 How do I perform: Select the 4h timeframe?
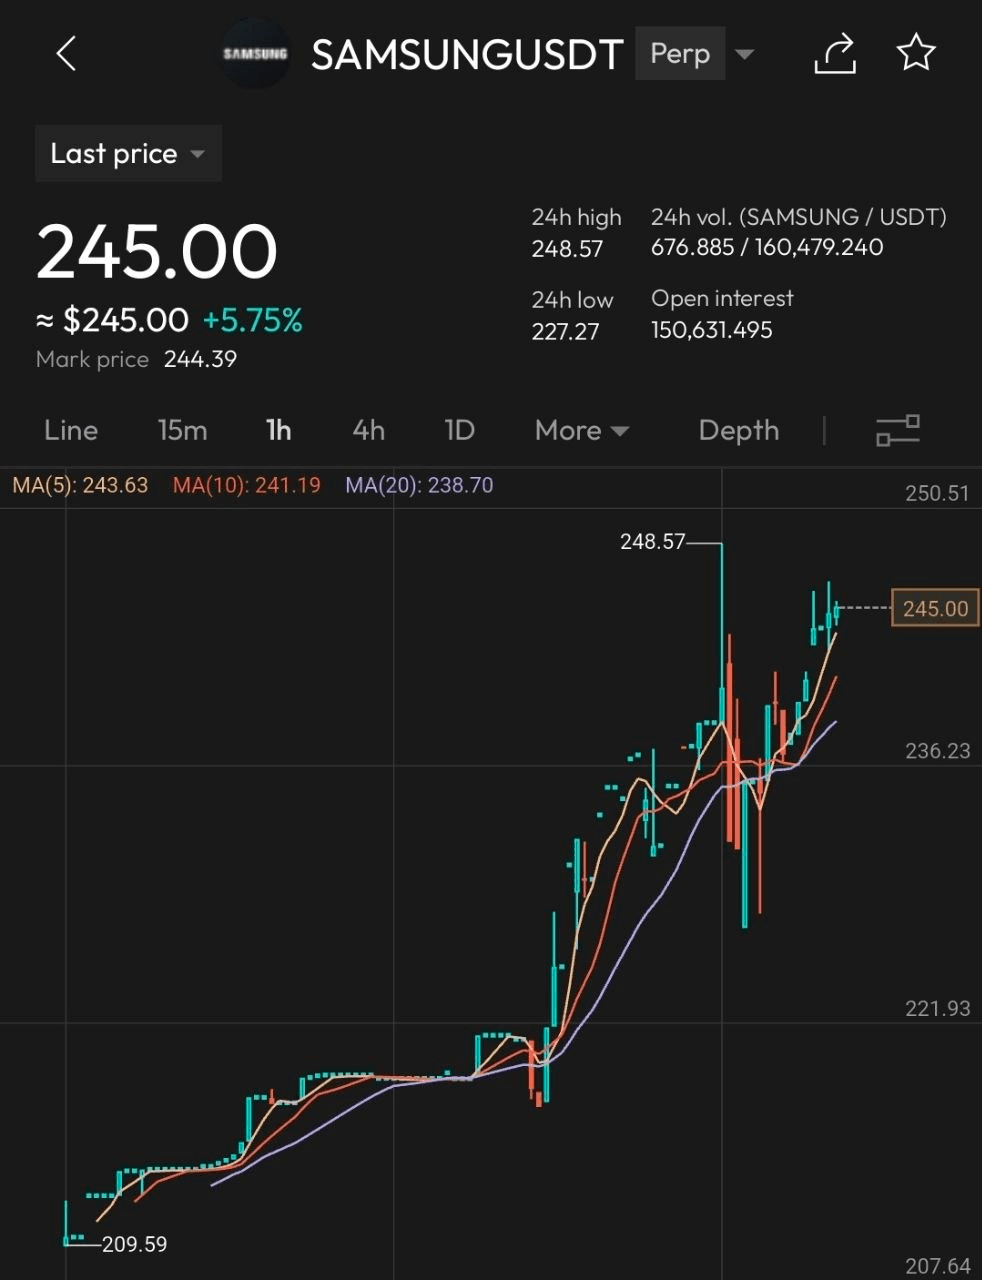click(x=368, y=430)
